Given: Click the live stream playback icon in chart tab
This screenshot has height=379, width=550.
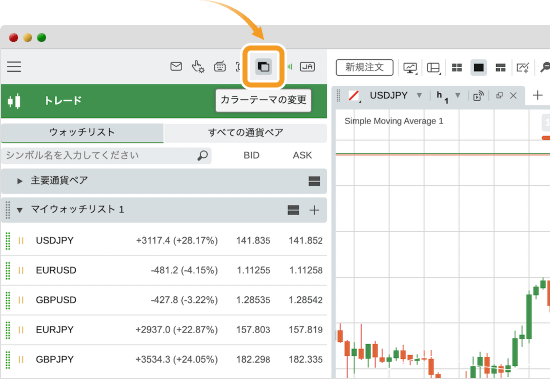Looking at the screenshot, I should [x=478, y=96].
